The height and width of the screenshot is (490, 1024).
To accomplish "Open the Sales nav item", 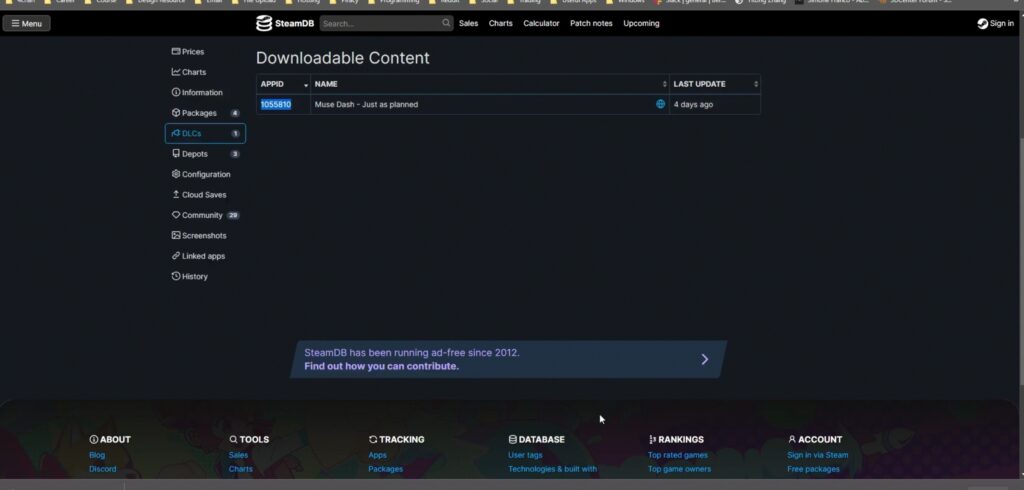I will 468,24.
